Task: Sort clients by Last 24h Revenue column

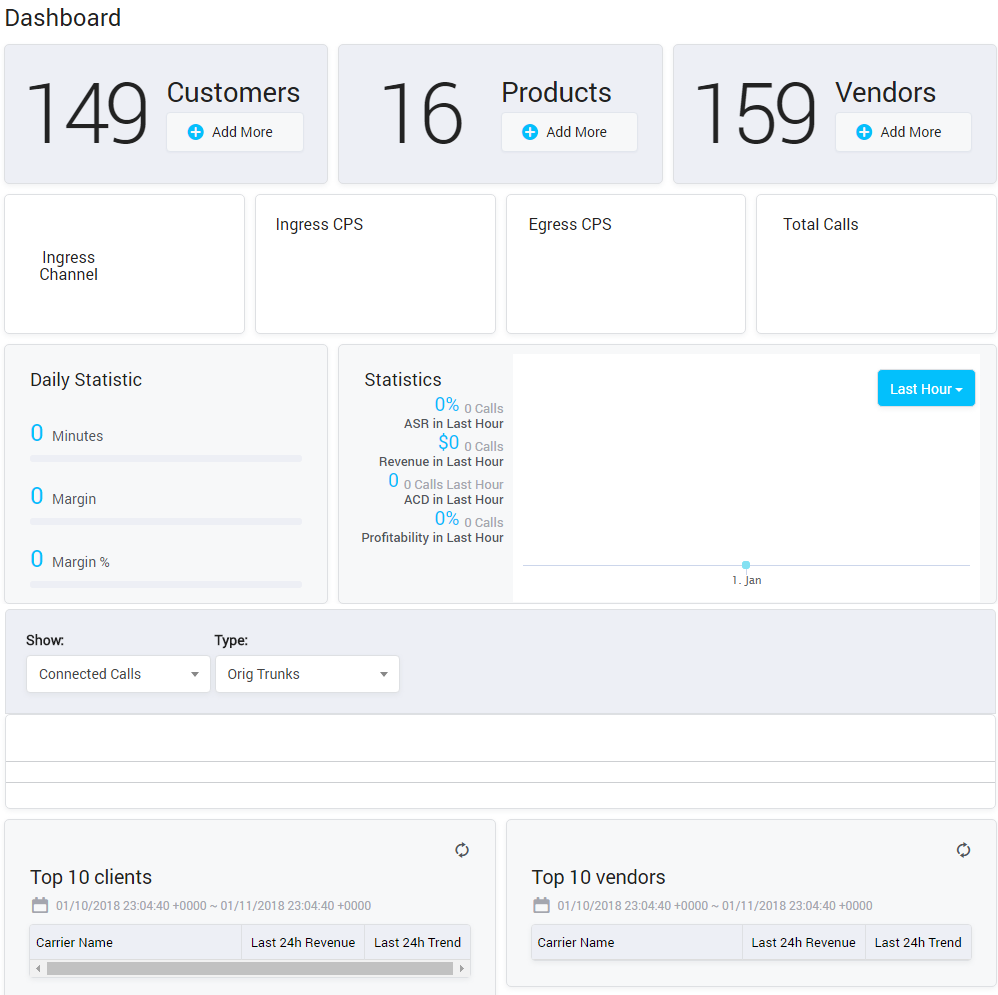Action: 303,942
